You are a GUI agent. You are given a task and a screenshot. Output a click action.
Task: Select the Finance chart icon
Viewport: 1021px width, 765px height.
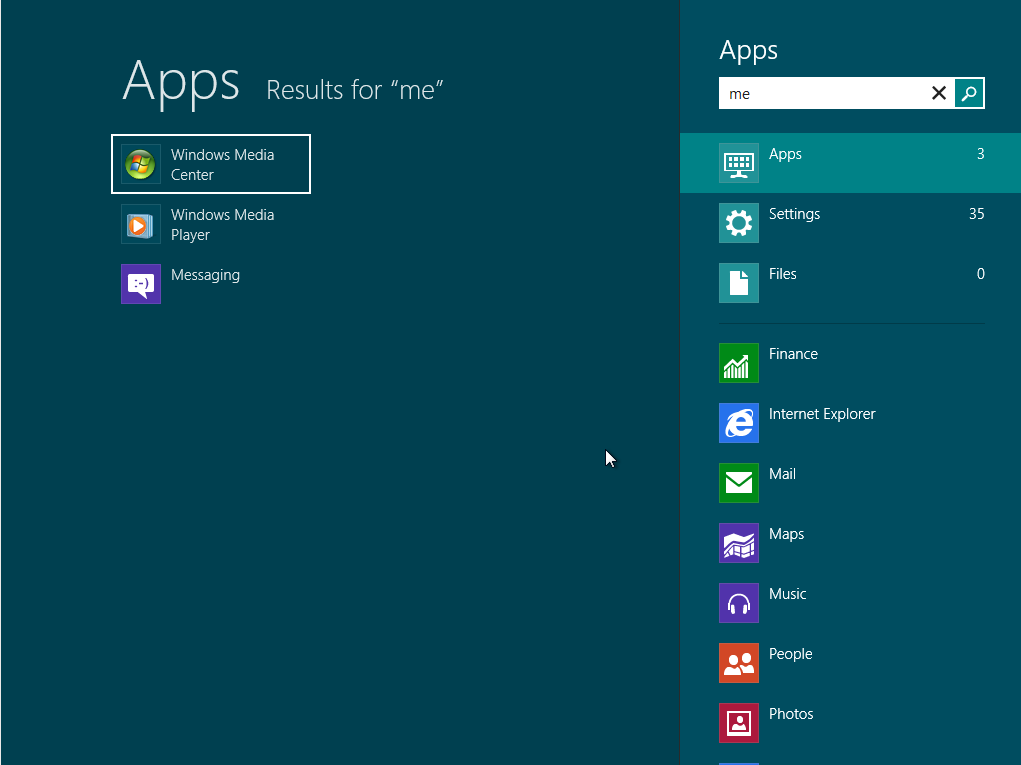pos(738,363)
